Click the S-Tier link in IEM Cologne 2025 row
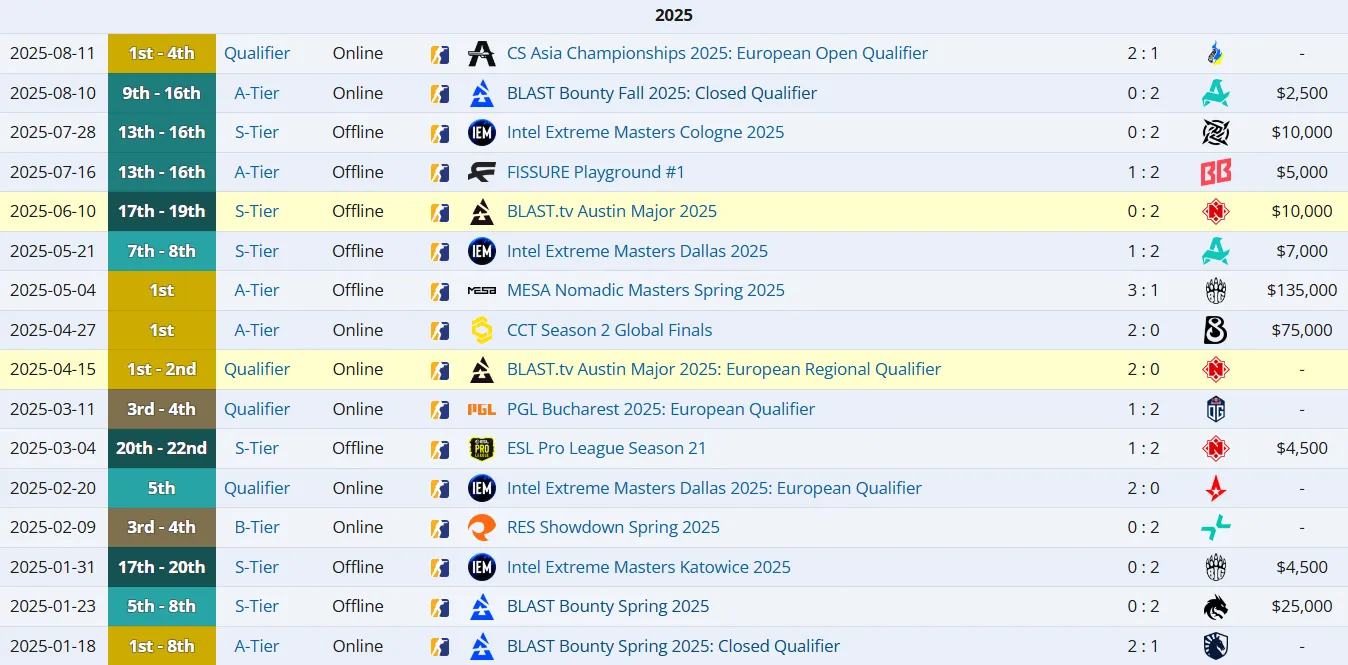 click(x=257, y=133)
